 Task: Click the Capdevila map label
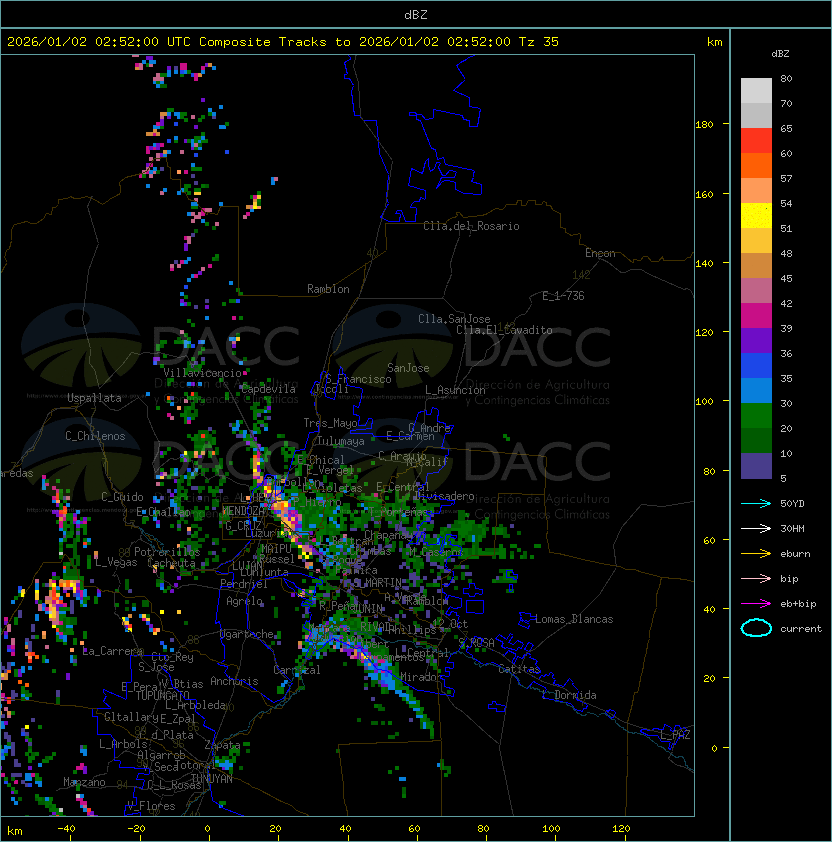pos(269,389)
